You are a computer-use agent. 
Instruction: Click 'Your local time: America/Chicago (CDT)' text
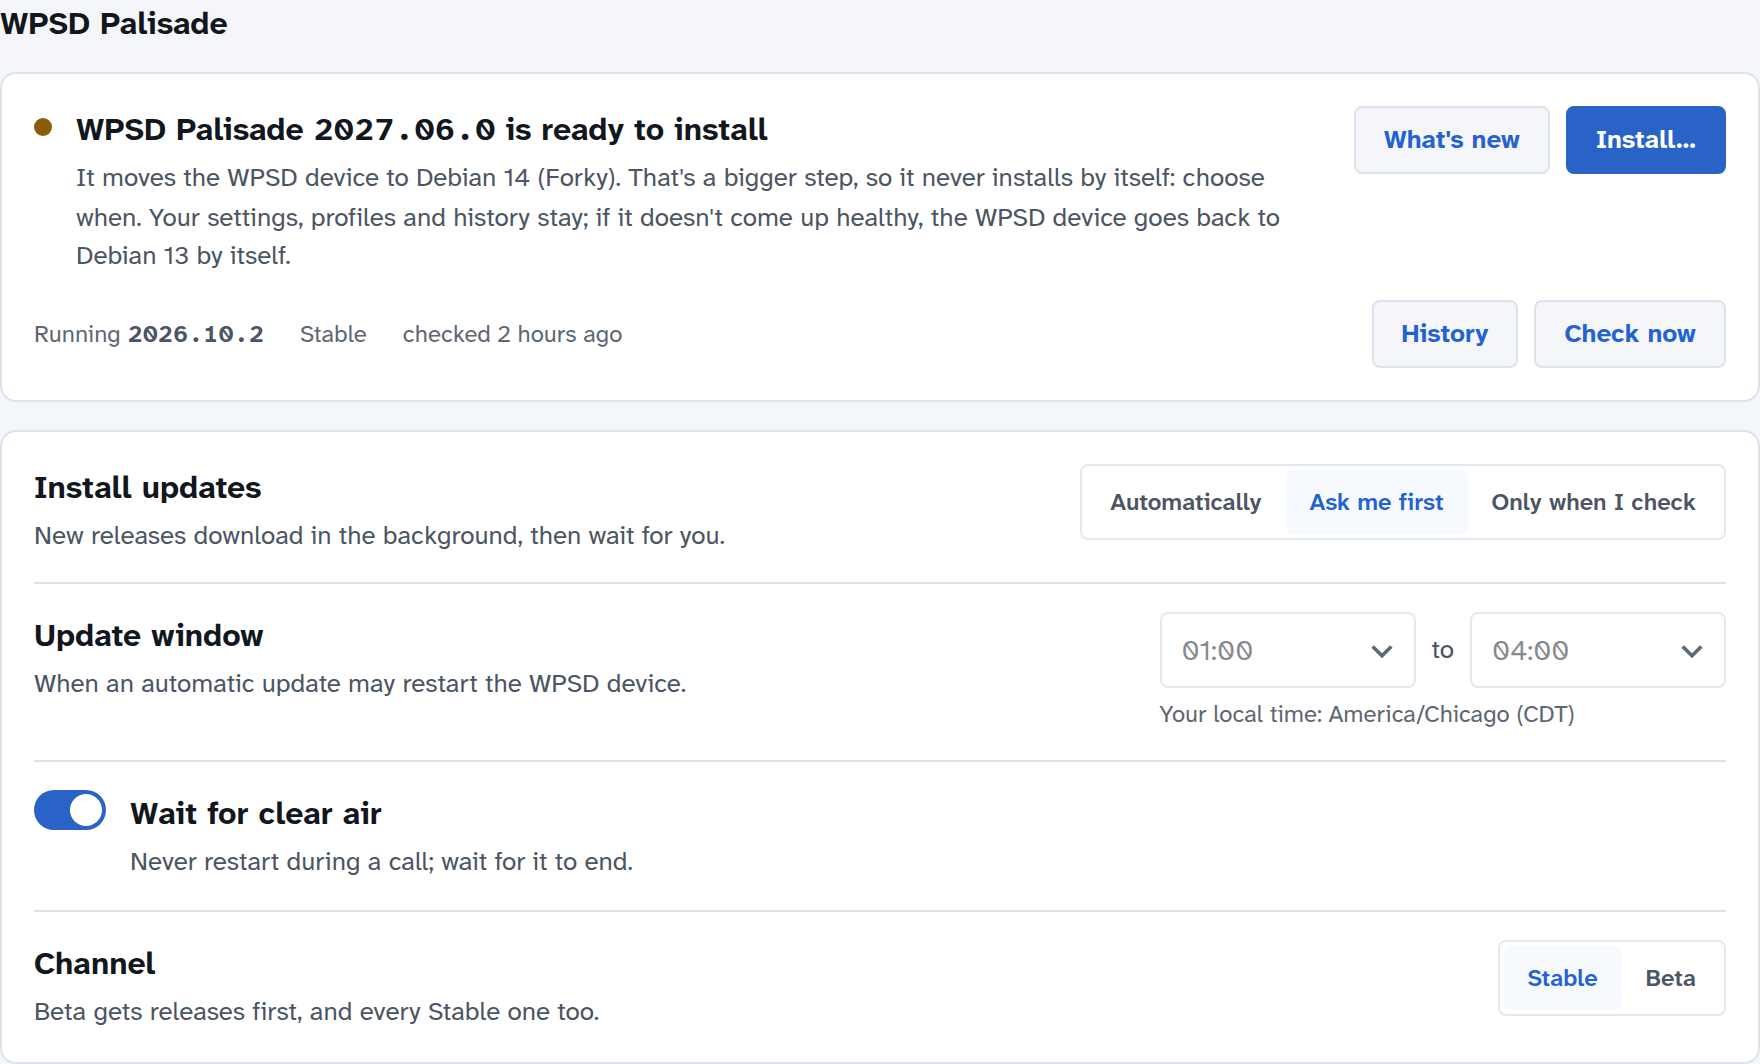1367,714
